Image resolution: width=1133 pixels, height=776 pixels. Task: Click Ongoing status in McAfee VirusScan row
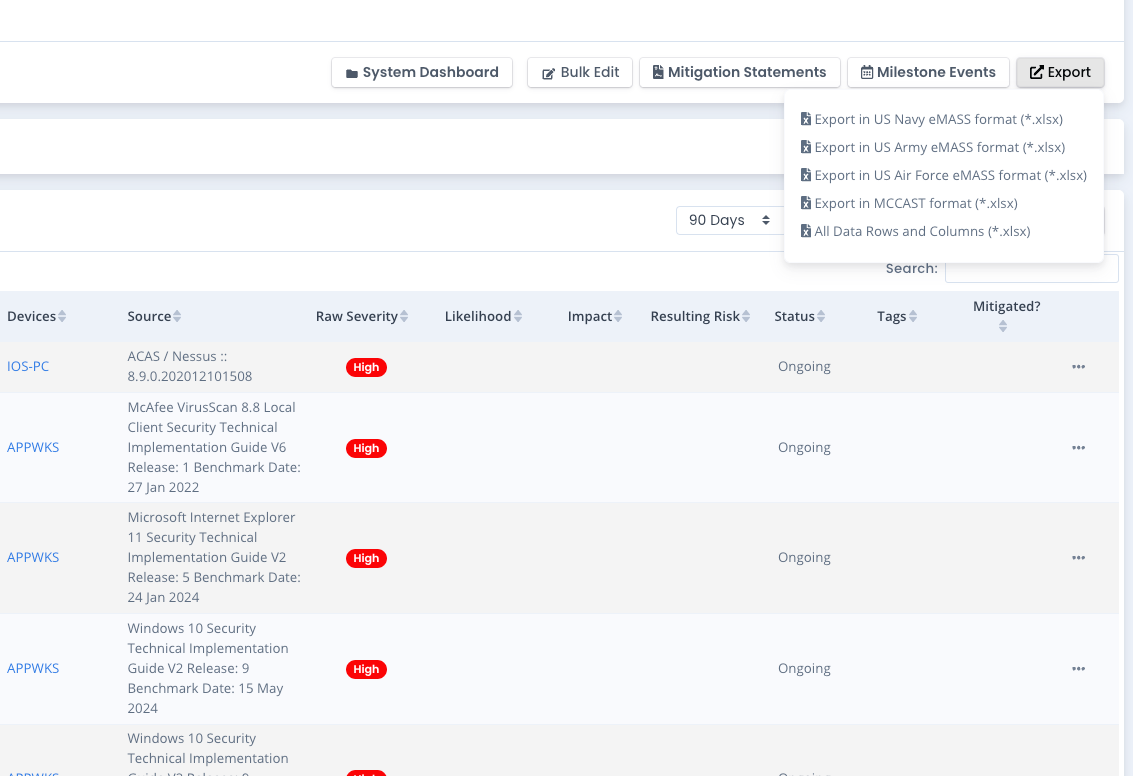(804, 447)
